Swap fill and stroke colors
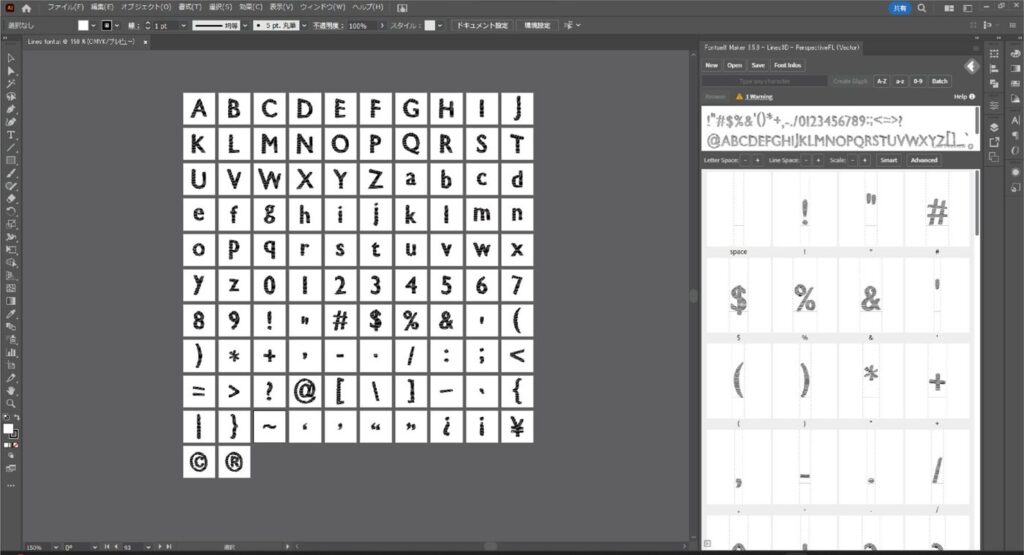1024x555 pixels. [x=16, y=417]
